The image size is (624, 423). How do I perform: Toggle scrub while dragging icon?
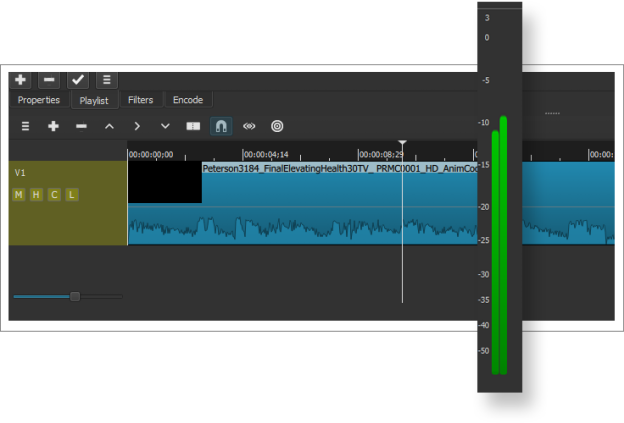pos(250,126)
